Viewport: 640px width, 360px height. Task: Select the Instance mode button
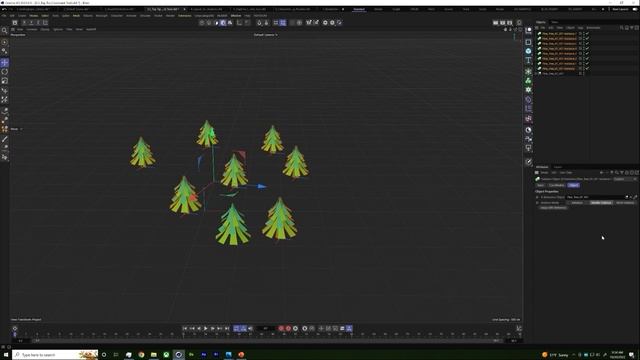[x=577, y=202]
